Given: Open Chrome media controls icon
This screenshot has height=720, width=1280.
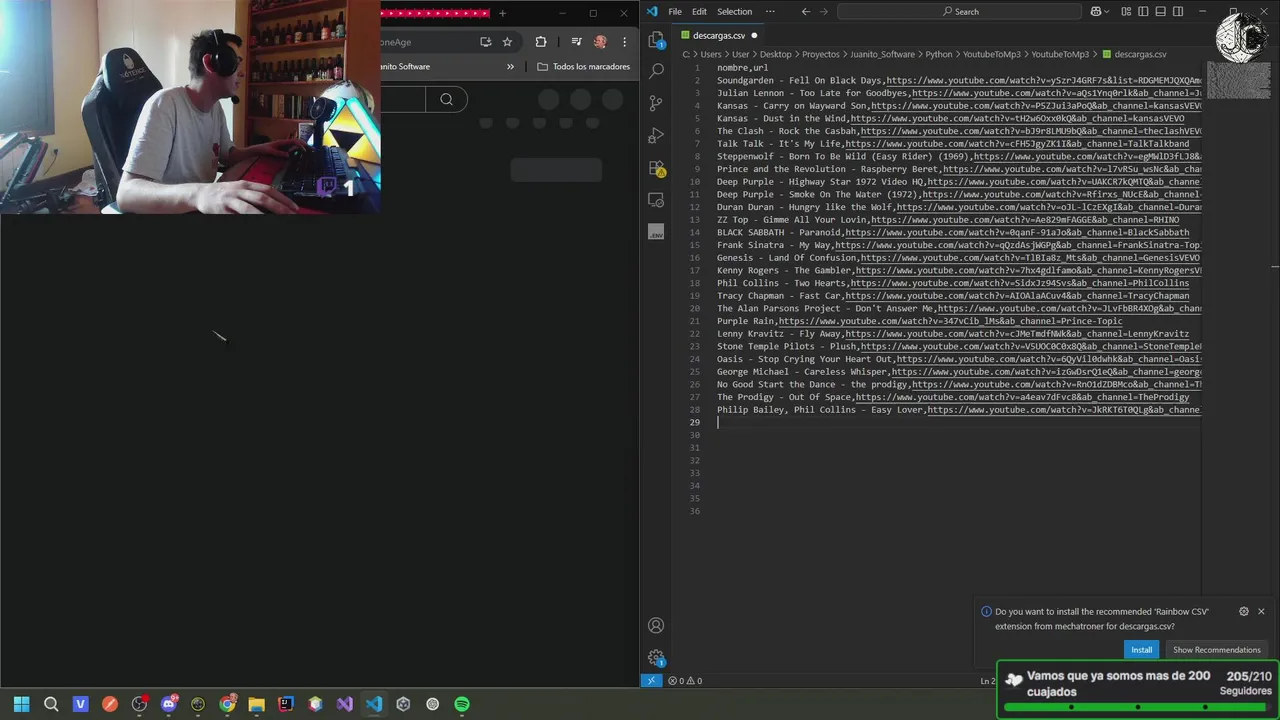Looking at the screenshot, I should (576, 42).
